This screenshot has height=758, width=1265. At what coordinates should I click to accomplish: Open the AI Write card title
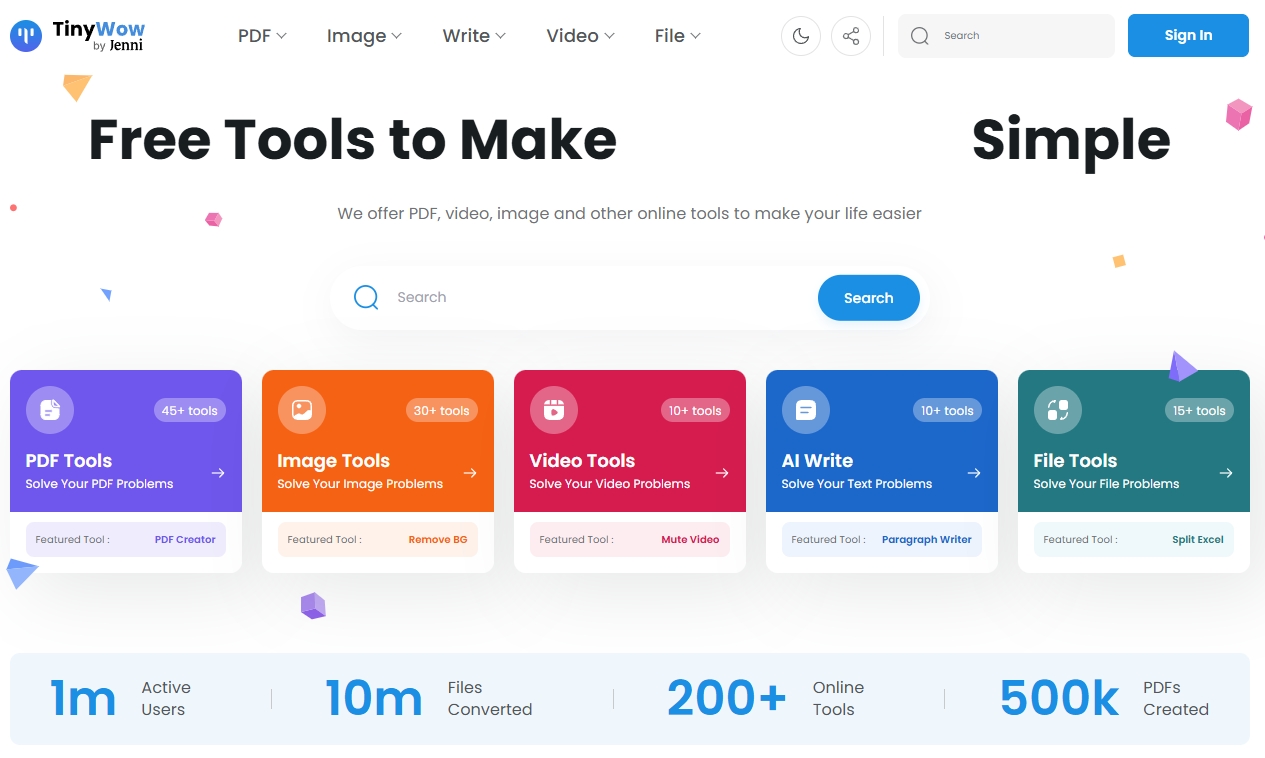click(x=817, y=461)
